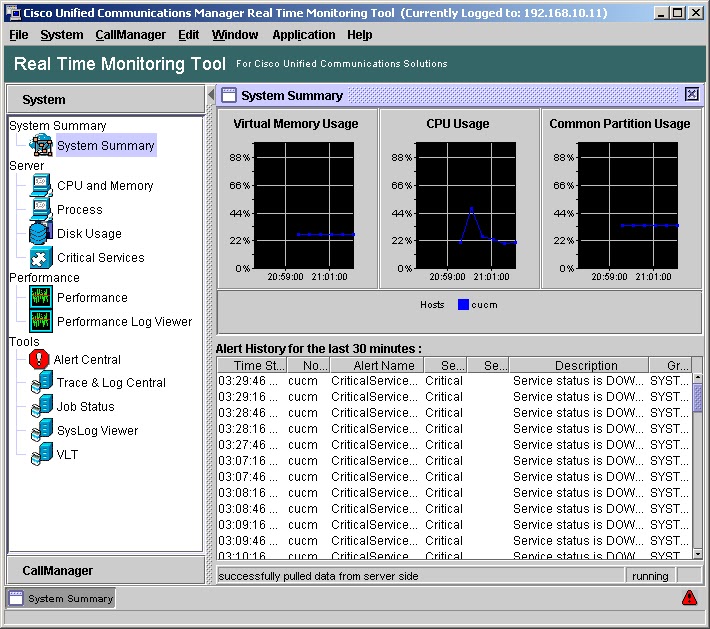Image resolution: width=710 pixels, height=629 pixels.
Task: Sort by the Alert Name column header
Action: click(377, 365)
